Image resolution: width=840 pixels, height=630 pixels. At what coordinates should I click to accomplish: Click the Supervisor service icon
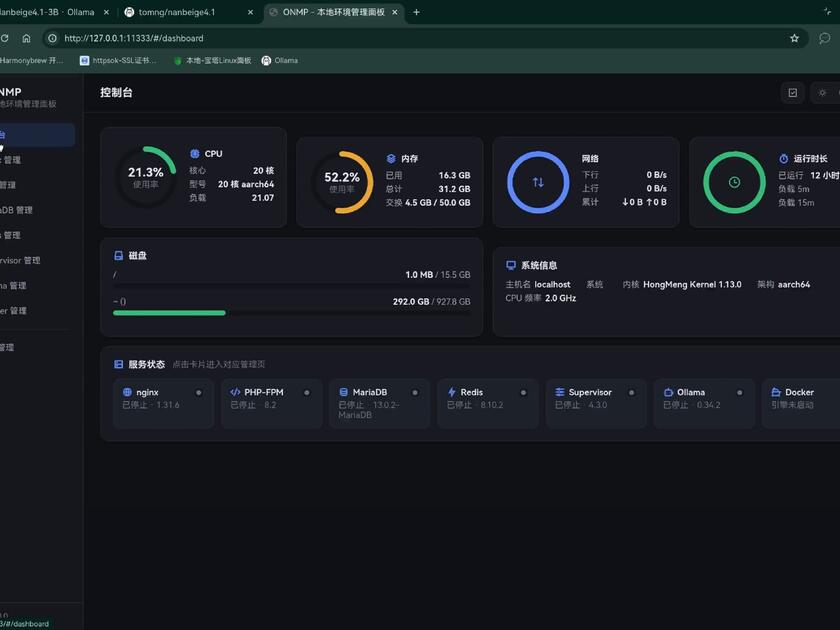560,392
